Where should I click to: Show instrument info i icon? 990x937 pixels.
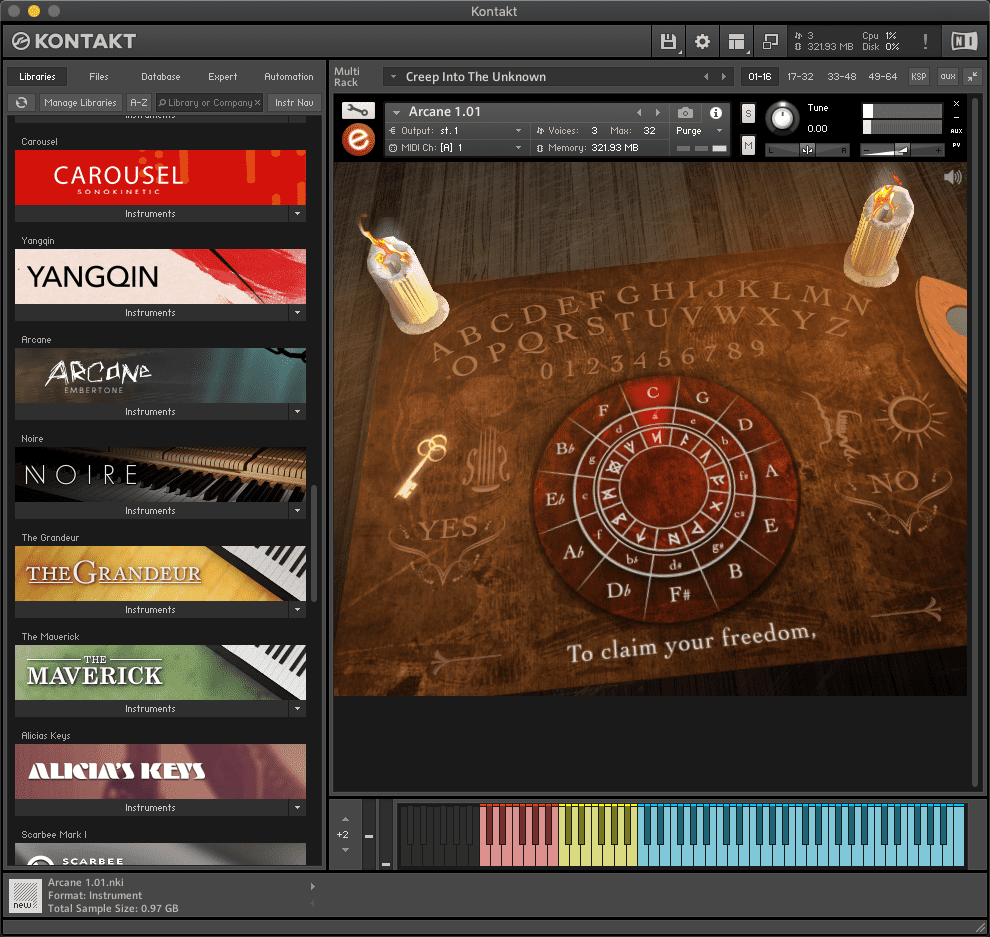coord(715,112)
